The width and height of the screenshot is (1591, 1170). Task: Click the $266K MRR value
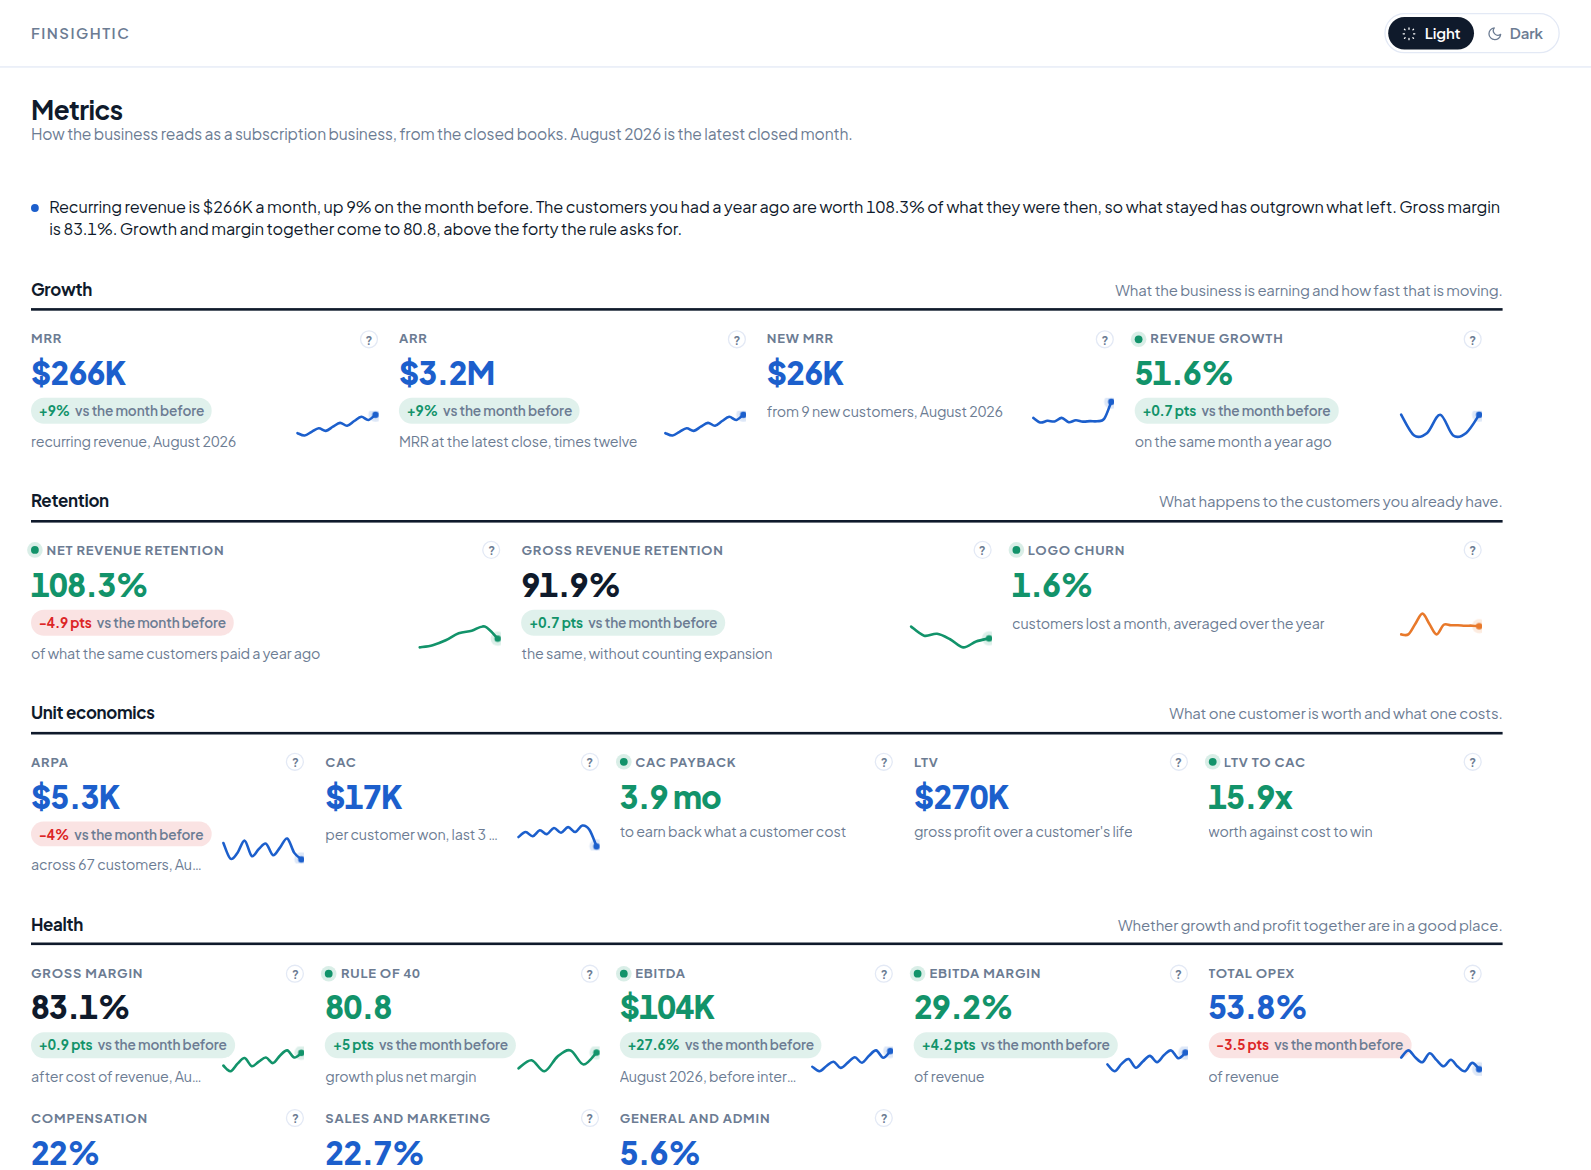pos(79,373)
